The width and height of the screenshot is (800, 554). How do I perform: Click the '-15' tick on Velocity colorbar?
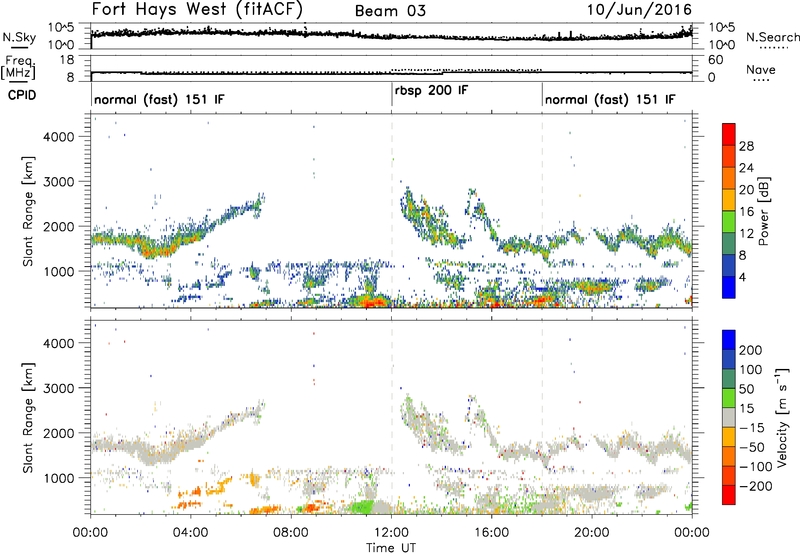(x=751, y=427)
